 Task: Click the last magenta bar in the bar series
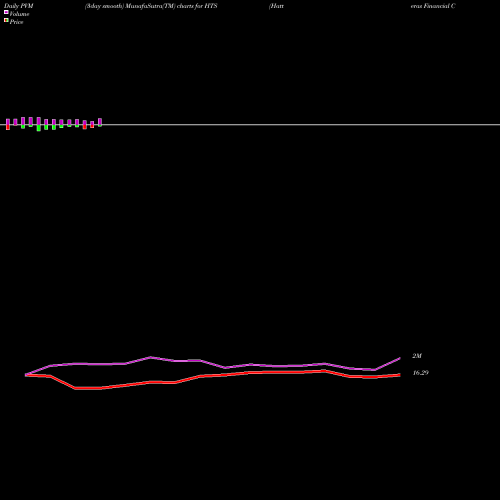(x=100, y=122)
